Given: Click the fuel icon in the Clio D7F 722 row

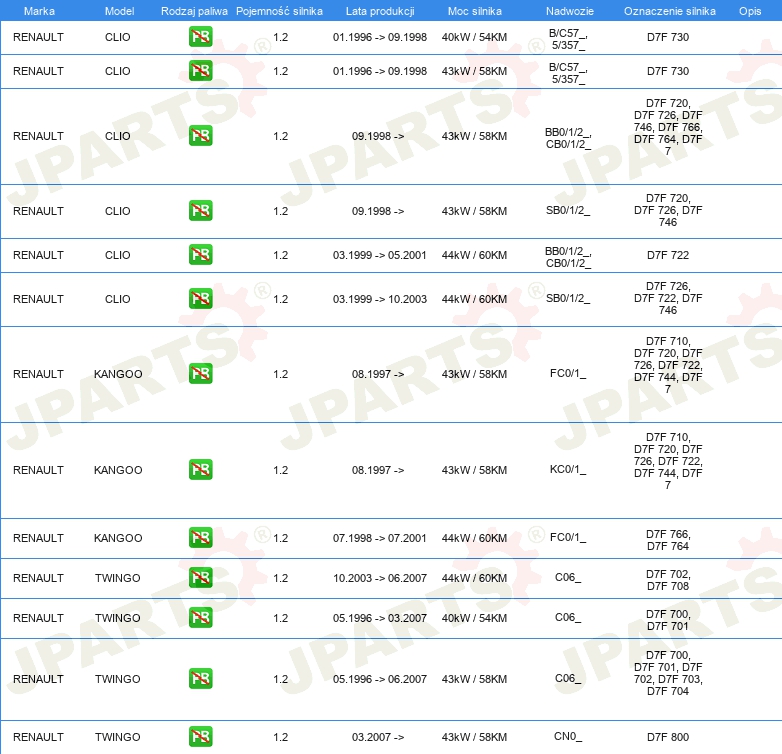Looking at the screenshot, I should (200, 254).
